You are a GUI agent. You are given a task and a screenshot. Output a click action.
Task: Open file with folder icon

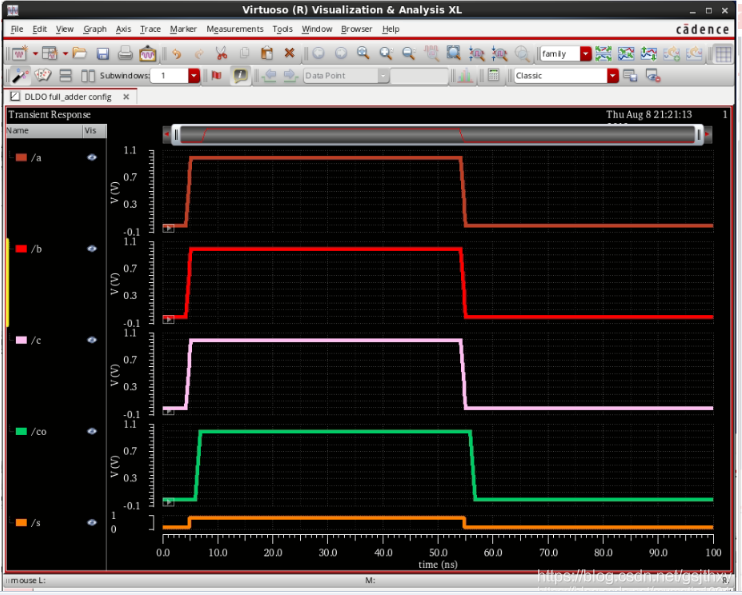[80, 53]
